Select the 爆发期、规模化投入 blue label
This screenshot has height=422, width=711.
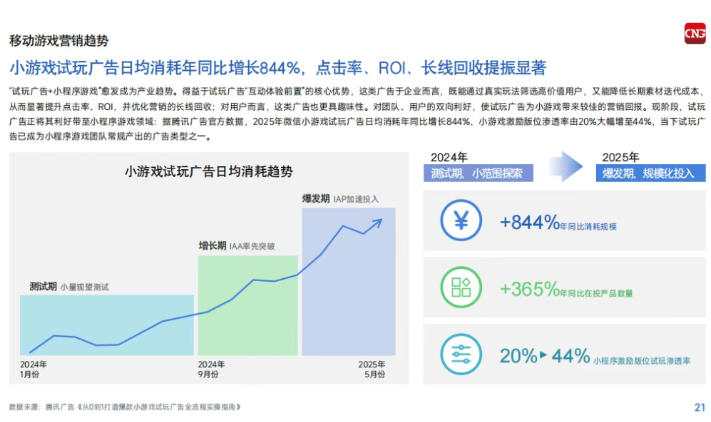(647, 173)
